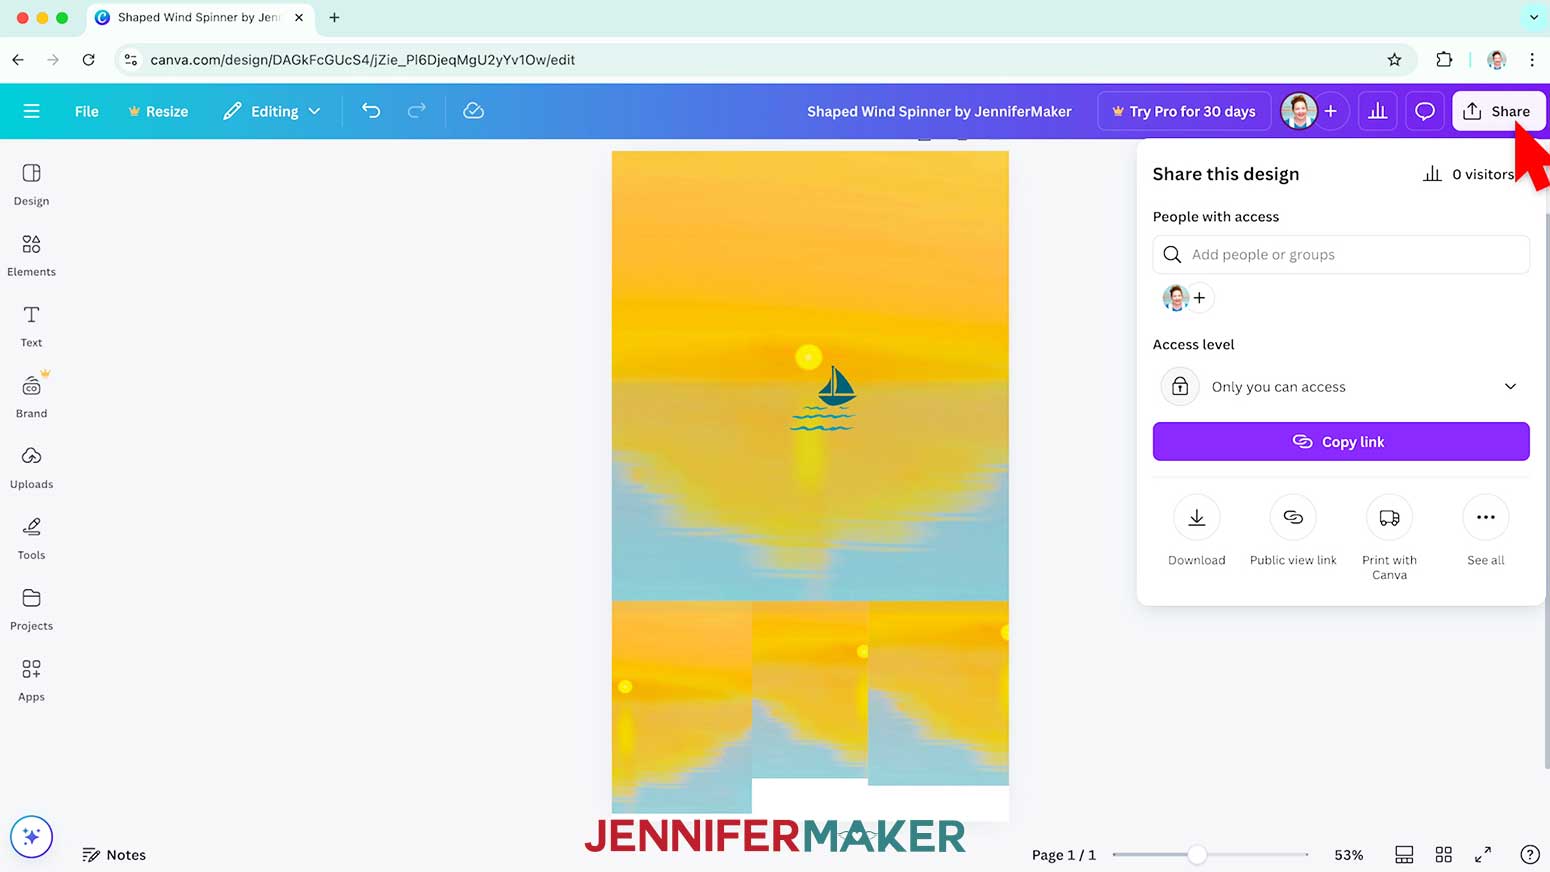The width and height of the screenshot is (1550, 872).
Task: Open the Design side panel
Action: pos(31,185)
